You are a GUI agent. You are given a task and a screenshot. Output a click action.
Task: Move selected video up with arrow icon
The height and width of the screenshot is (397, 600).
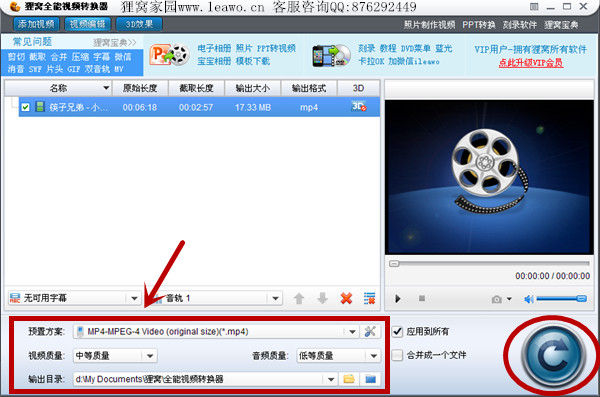pyautogui.click(x=299, y=298)
